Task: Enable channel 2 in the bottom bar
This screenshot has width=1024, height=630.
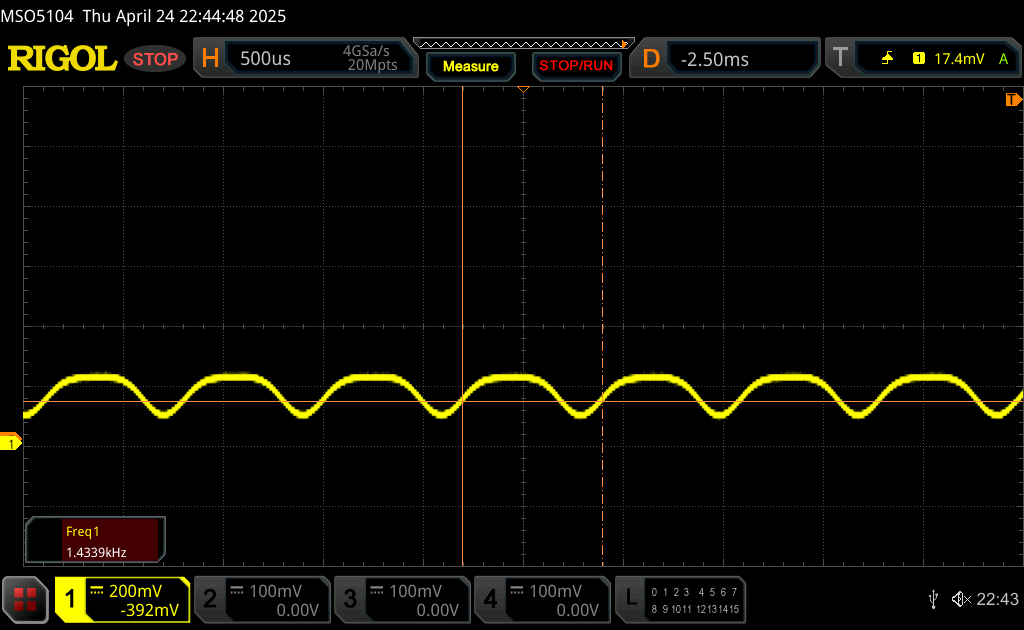Action: 261,599
